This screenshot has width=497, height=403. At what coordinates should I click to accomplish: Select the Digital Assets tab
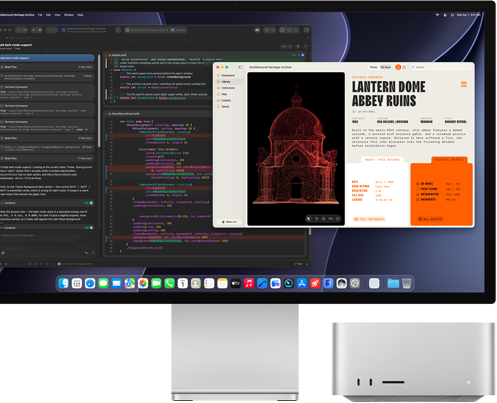[449, 160]
